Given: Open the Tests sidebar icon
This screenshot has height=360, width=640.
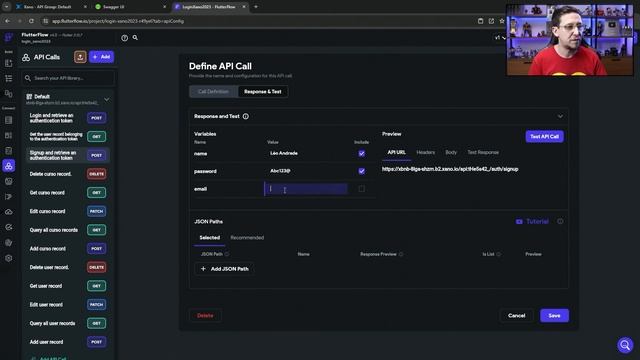Looking at the screenshot, I should (9, 227).
